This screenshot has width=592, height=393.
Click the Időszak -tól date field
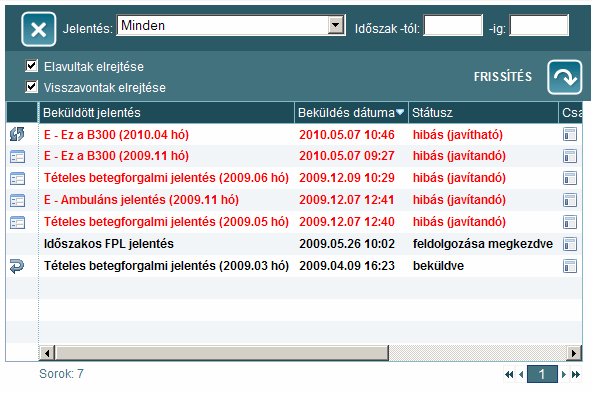click(x=453, y=26)
